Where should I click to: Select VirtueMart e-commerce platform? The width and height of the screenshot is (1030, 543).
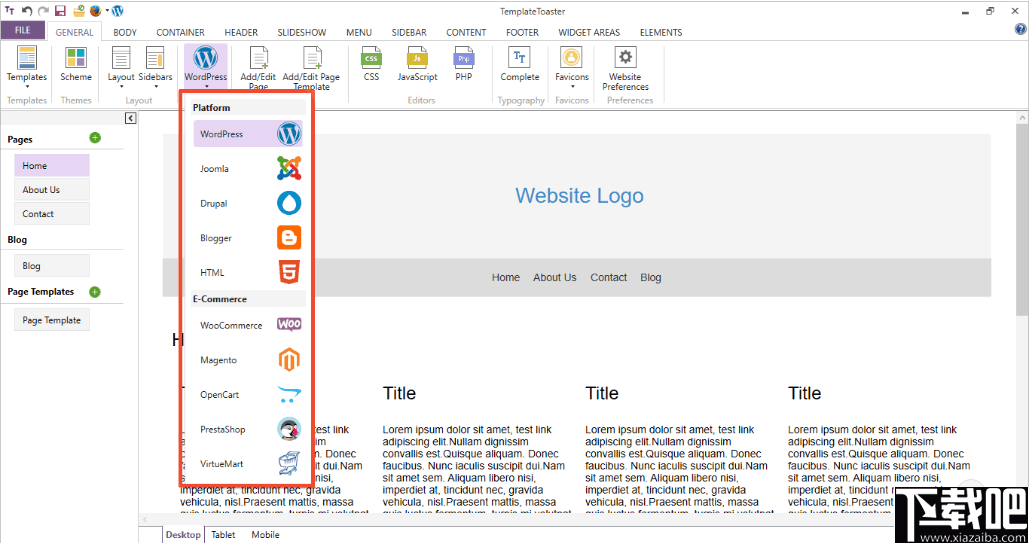[x=248, y=464]
